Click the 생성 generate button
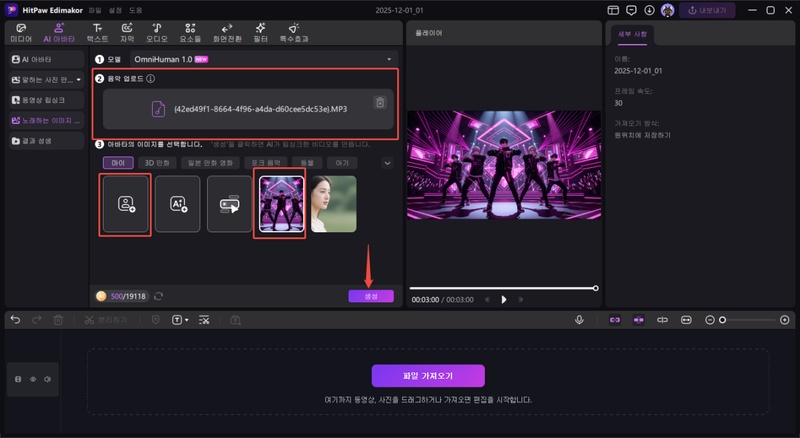Image resolution: width=800 pixels, height=438 pixels. pyautogui.click(x=371, y=296)
